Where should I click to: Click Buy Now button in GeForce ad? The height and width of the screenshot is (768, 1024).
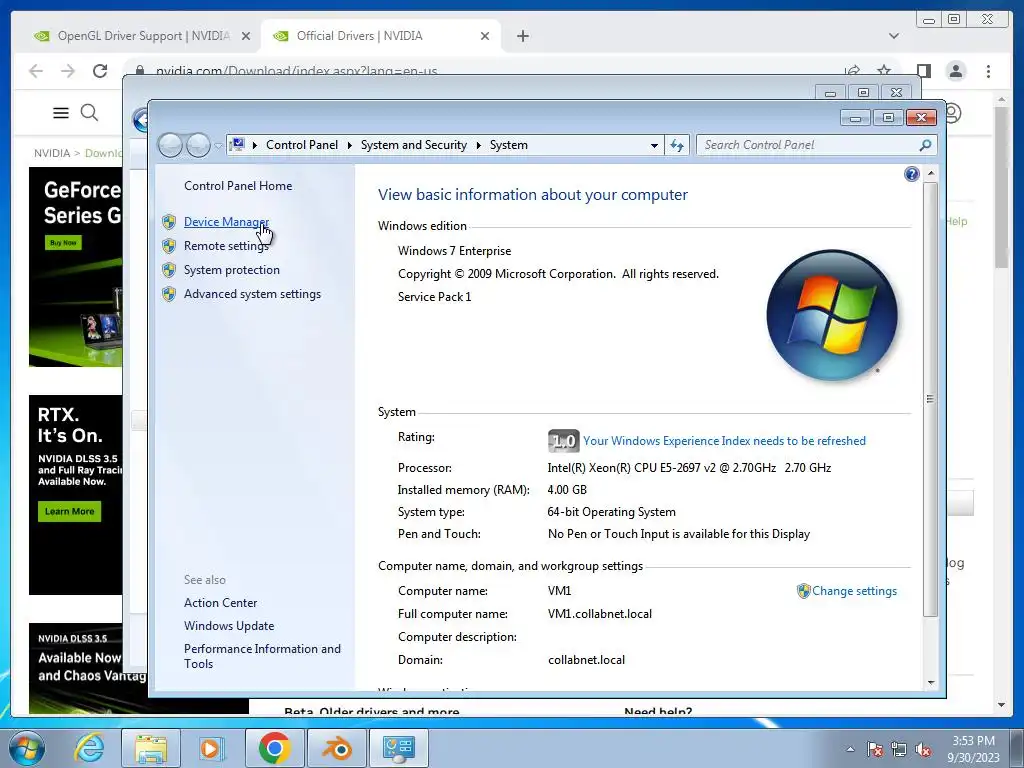click(63, 242)
